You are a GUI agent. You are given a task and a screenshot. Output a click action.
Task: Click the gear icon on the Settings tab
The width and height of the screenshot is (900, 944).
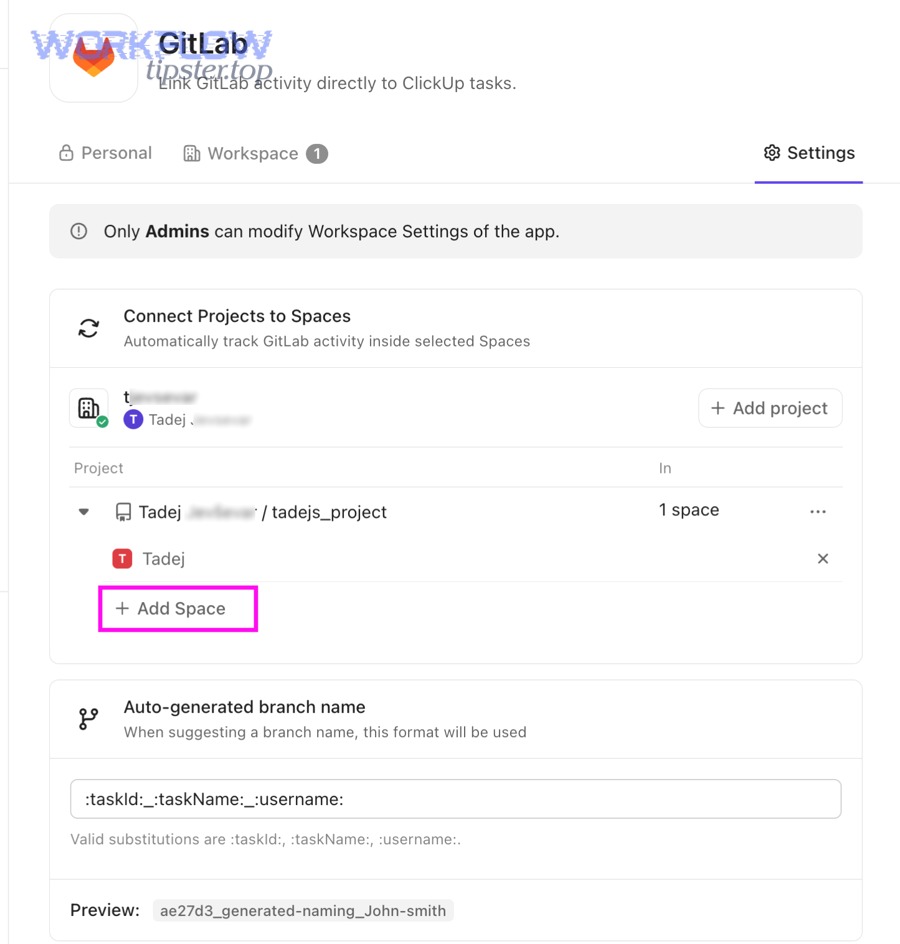771,153
